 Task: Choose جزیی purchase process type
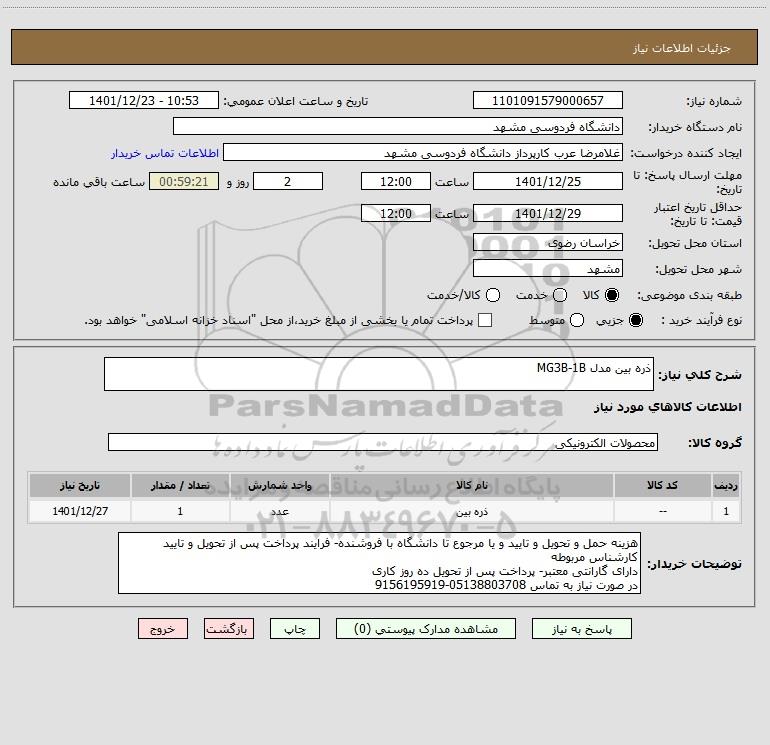pyautogui.click(x=636, y=320)
